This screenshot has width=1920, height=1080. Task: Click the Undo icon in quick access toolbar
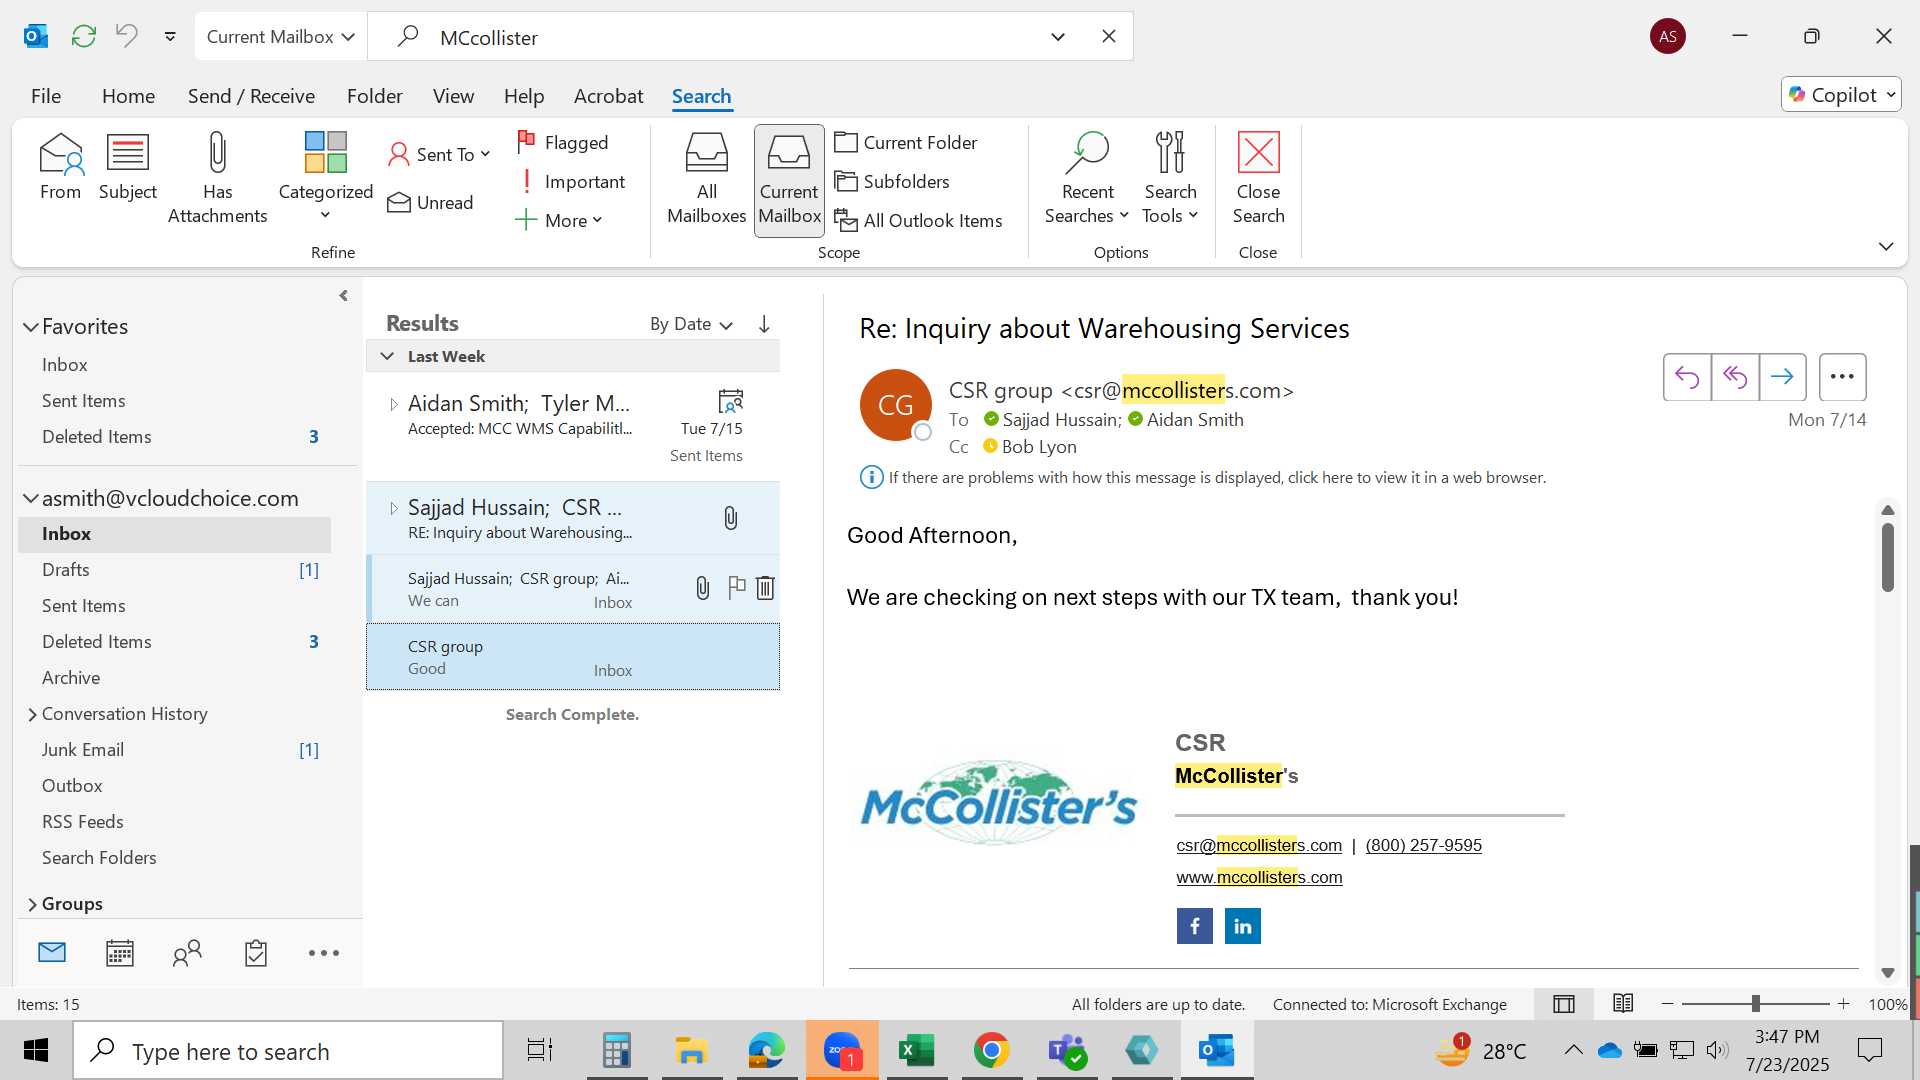pos(127,37)
